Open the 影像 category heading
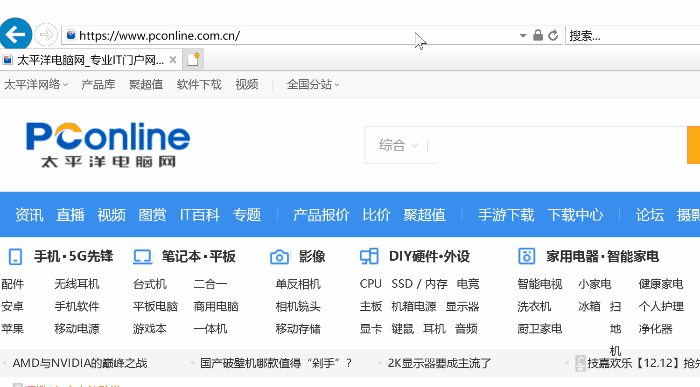This screenshot has width=700, height=387. (312, 256)
